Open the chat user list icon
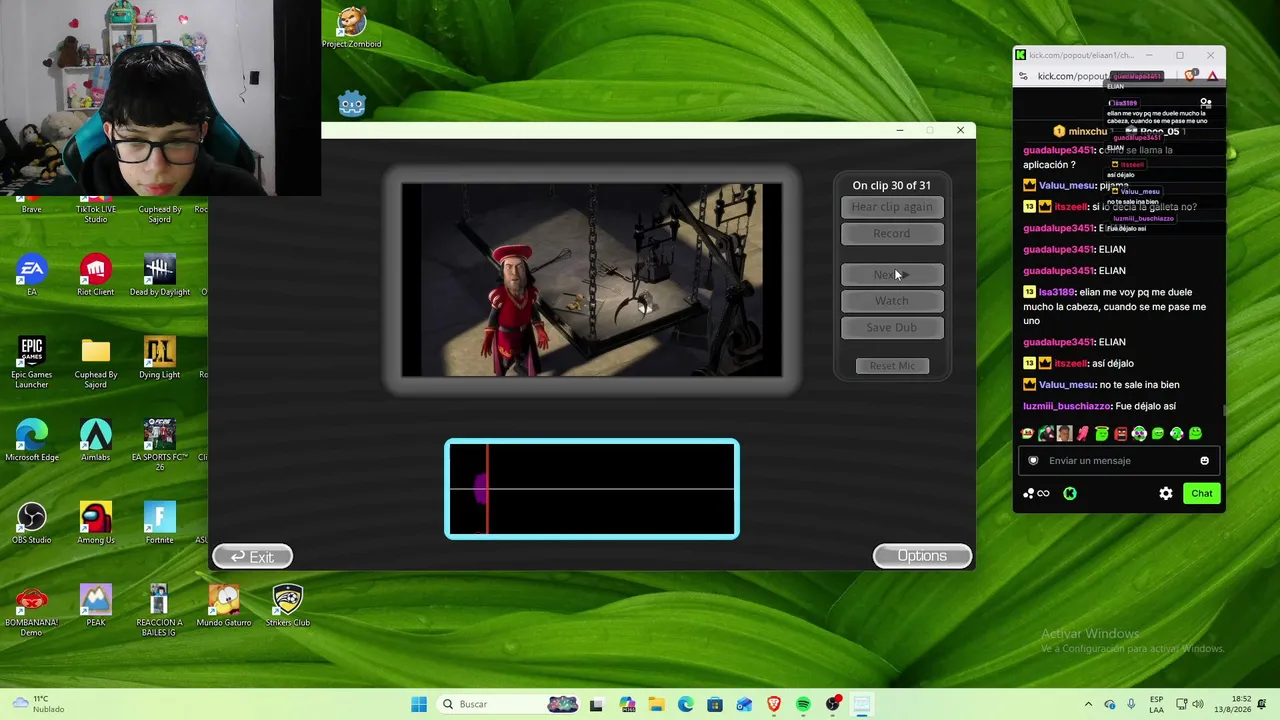The height and width of the screenshot is (720, 1280). point(1206,103)
